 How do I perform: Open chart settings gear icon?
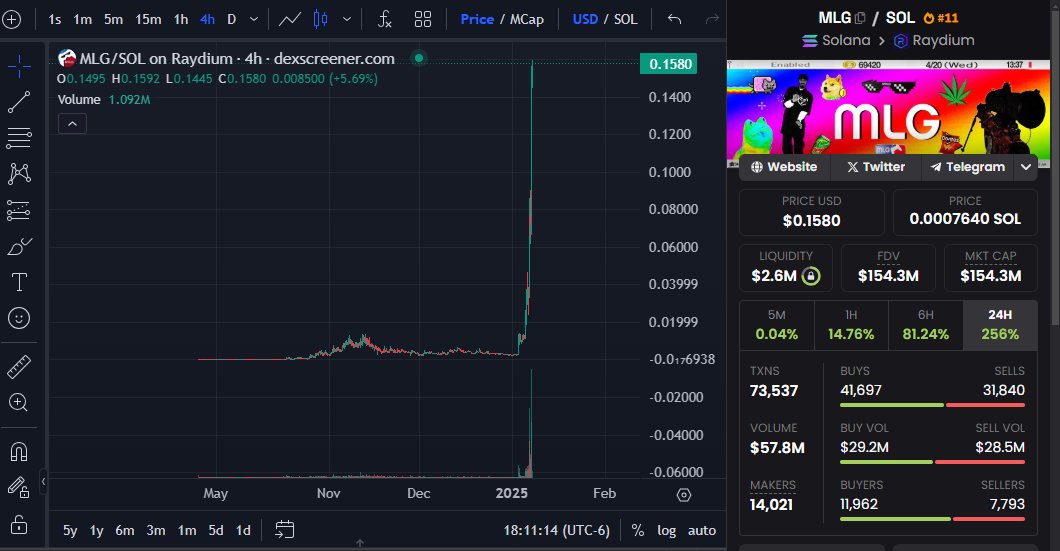[684, 495]
